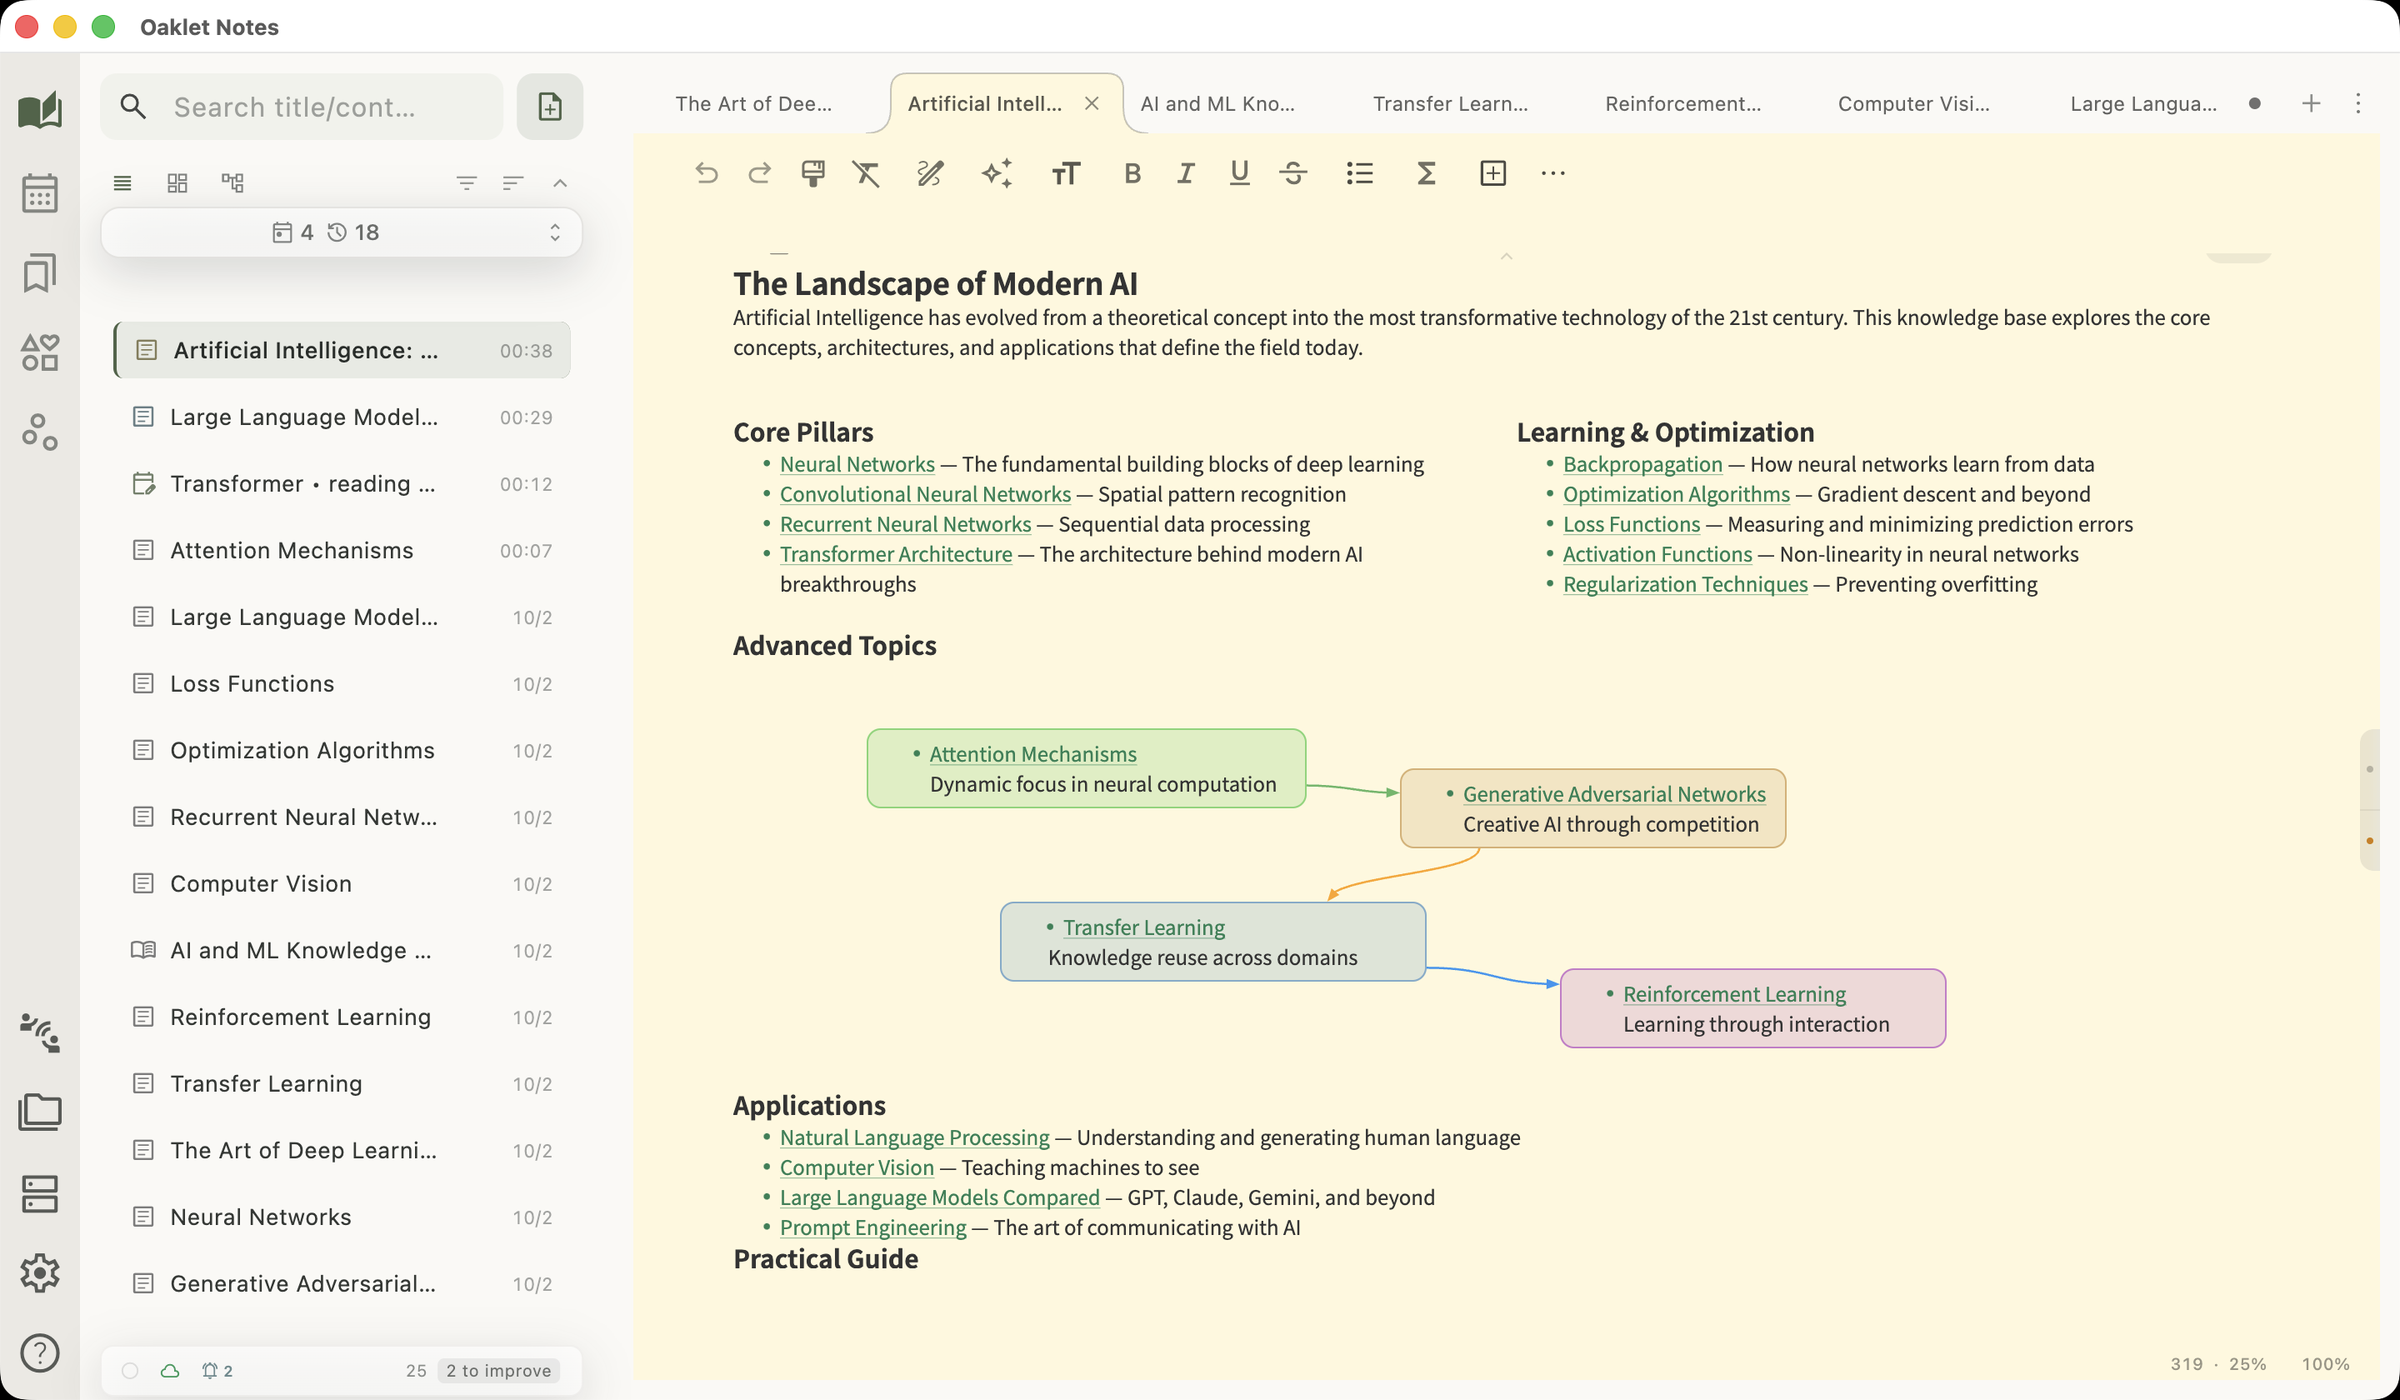Image resolution: width=2400 pixels, height=1400 pixels.
Task: Open the Loss Functions note in sidebar
Action: pyautogui.click(x=341, y=683)
